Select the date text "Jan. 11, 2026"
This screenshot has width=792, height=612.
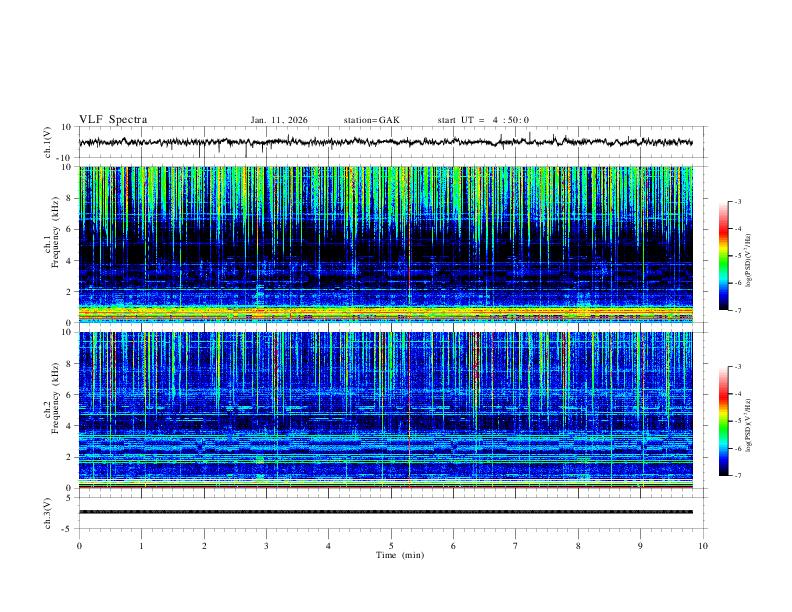[x=279, y=120]
